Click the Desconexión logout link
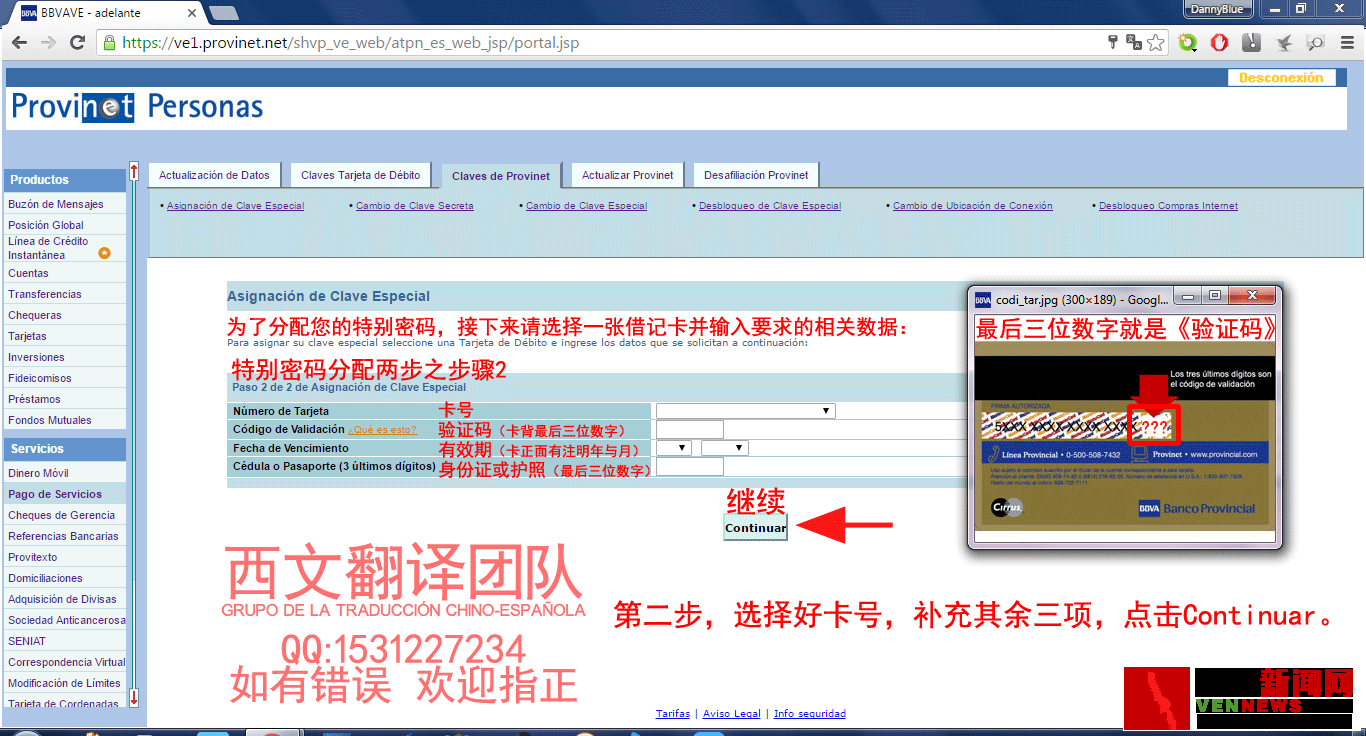The image size is (1366, 736). coord(1281,78)
